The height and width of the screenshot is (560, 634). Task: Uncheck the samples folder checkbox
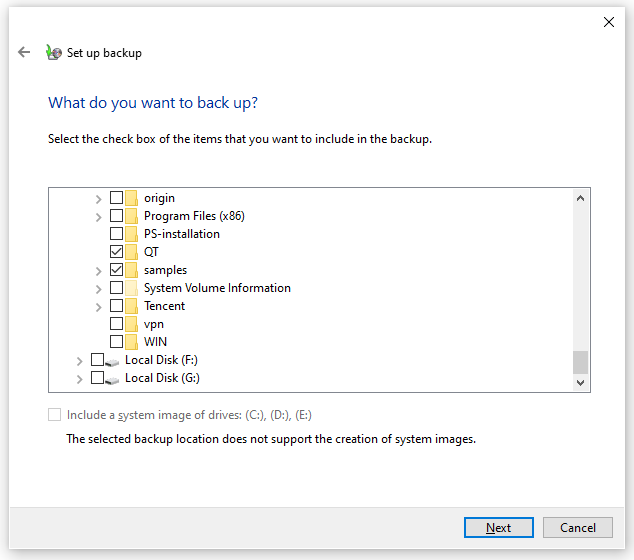pos(116,270)
